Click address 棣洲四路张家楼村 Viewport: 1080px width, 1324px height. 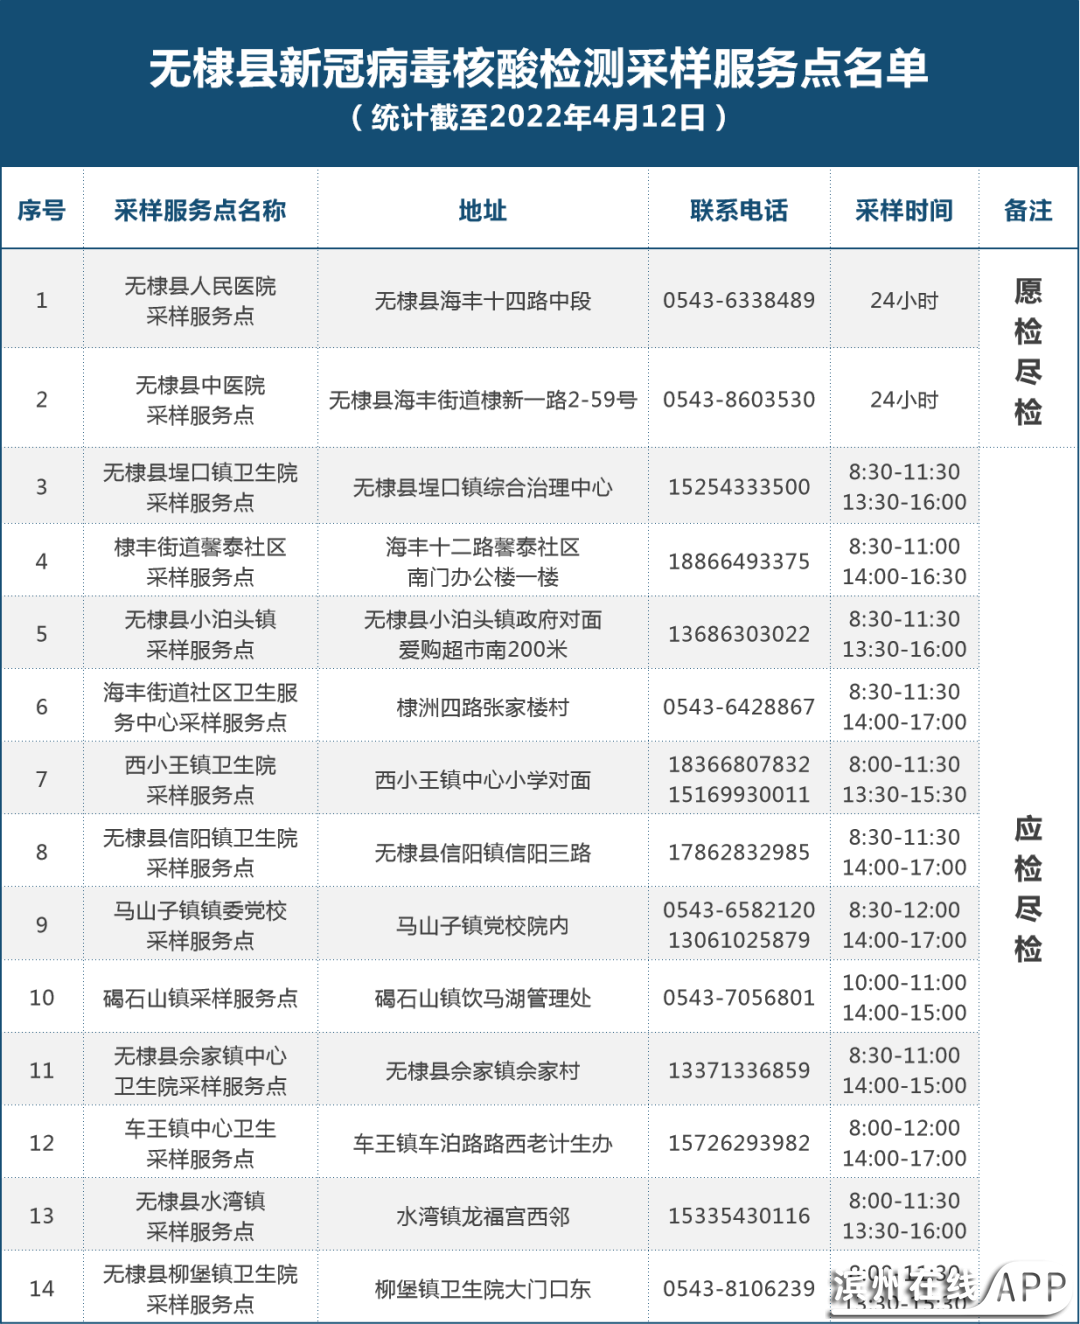coord(482,707)
